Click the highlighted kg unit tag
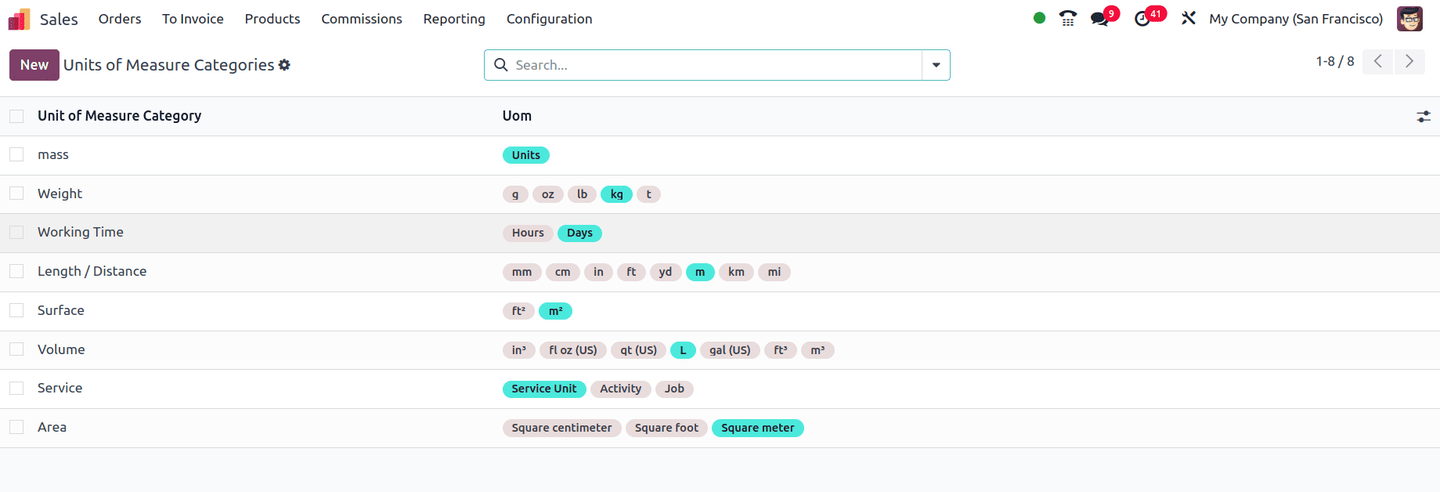The width and height of the screenshot is (1440, 492). pyautogui.click(x=616, y=194)
